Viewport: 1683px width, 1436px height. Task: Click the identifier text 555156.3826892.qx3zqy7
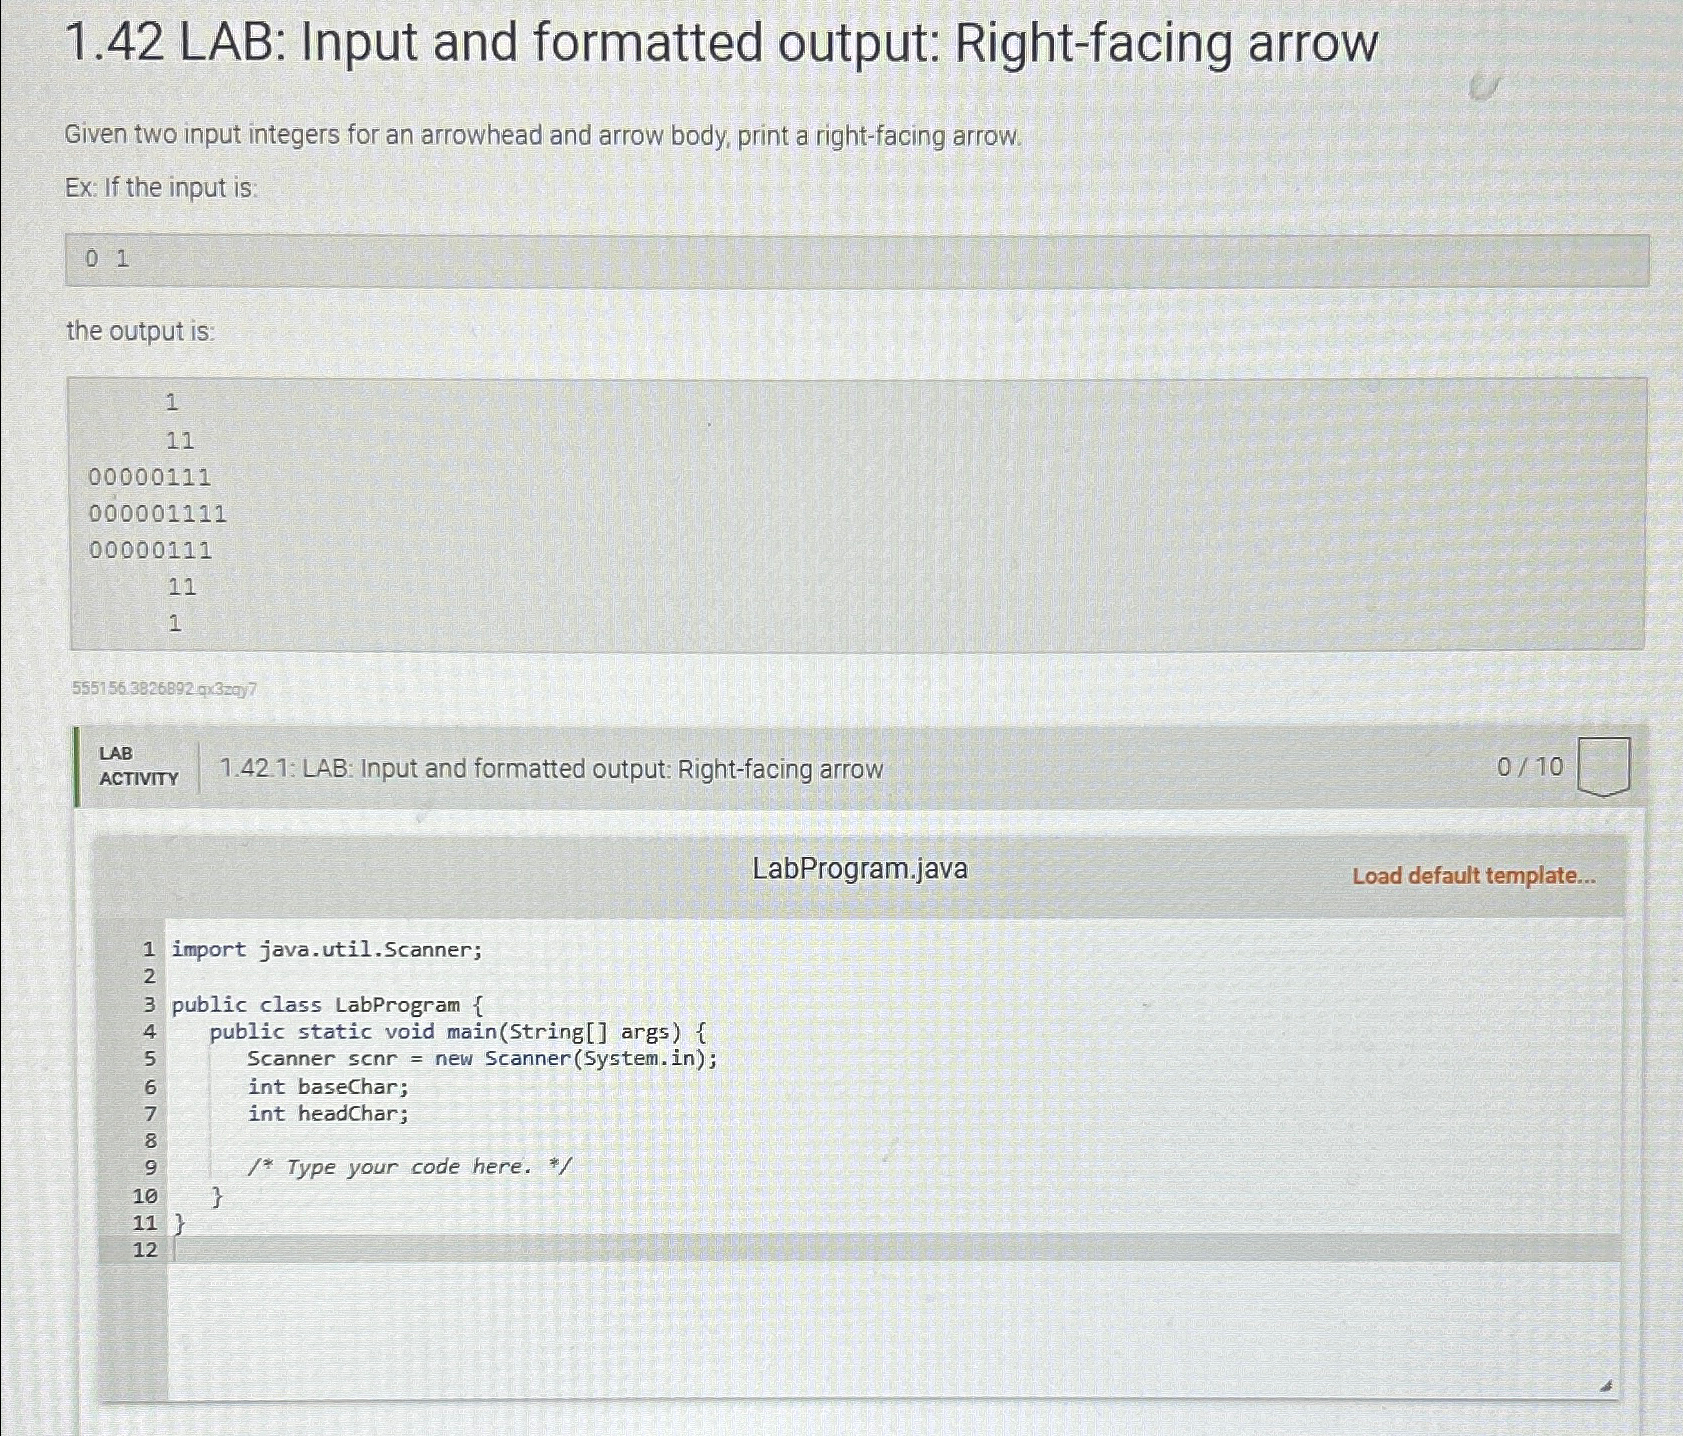166,687
